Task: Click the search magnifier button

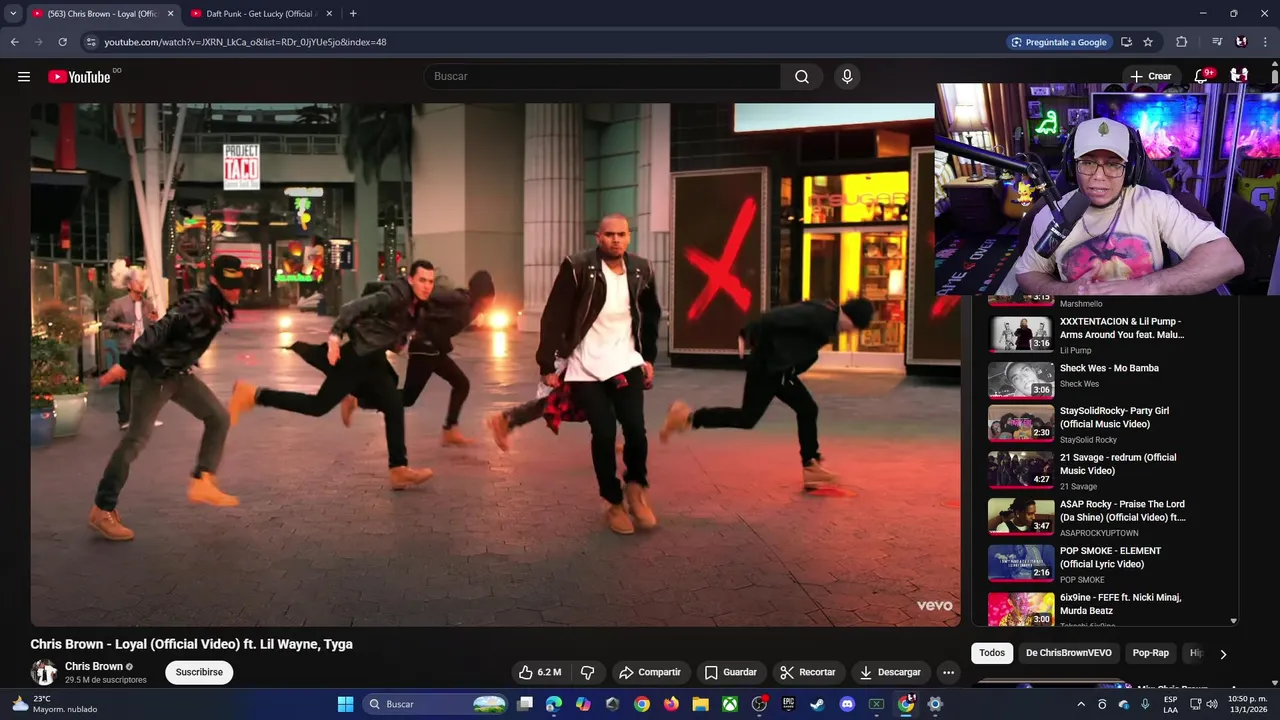Action: (802, 77)
